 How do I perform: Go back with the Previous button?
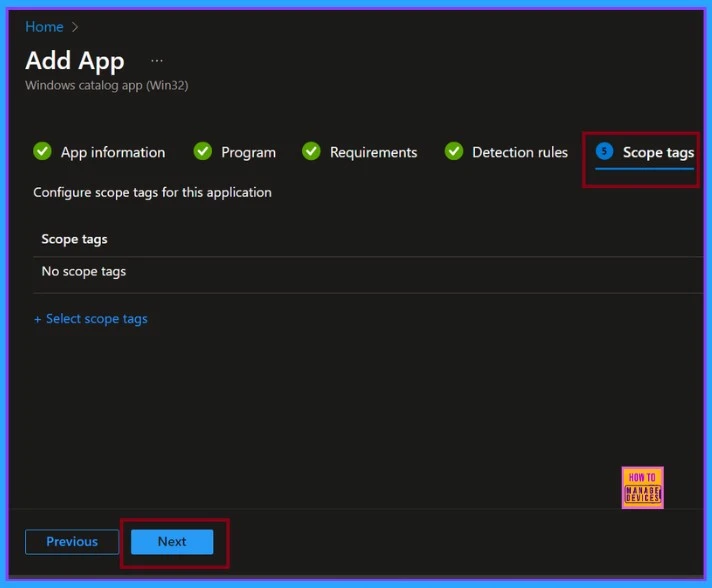pyautogui.click(x=72, y=542)
